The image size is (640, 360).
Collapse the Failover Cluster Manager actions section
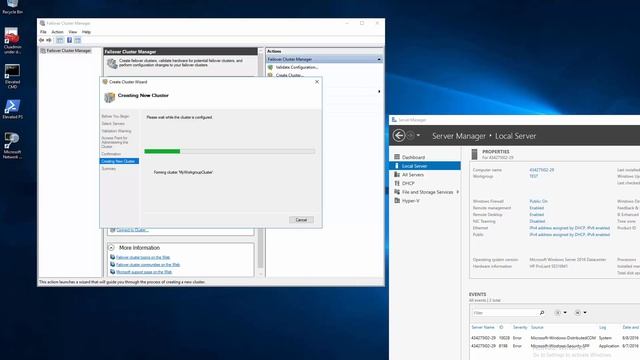tap(379, 59)
